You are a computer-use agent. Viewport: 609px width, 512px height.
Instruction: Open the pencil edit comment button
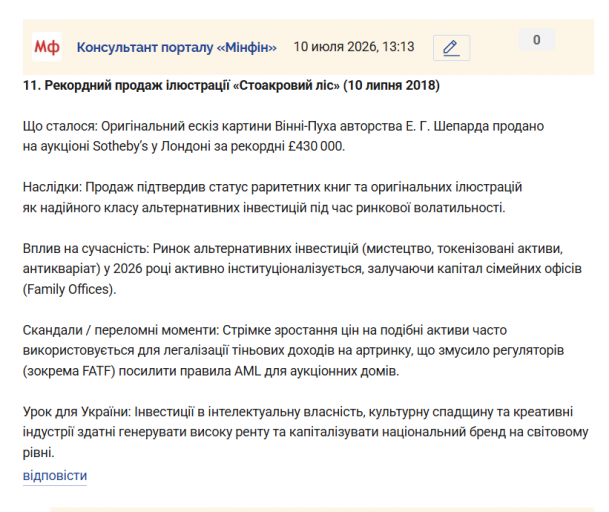[451, 48]
